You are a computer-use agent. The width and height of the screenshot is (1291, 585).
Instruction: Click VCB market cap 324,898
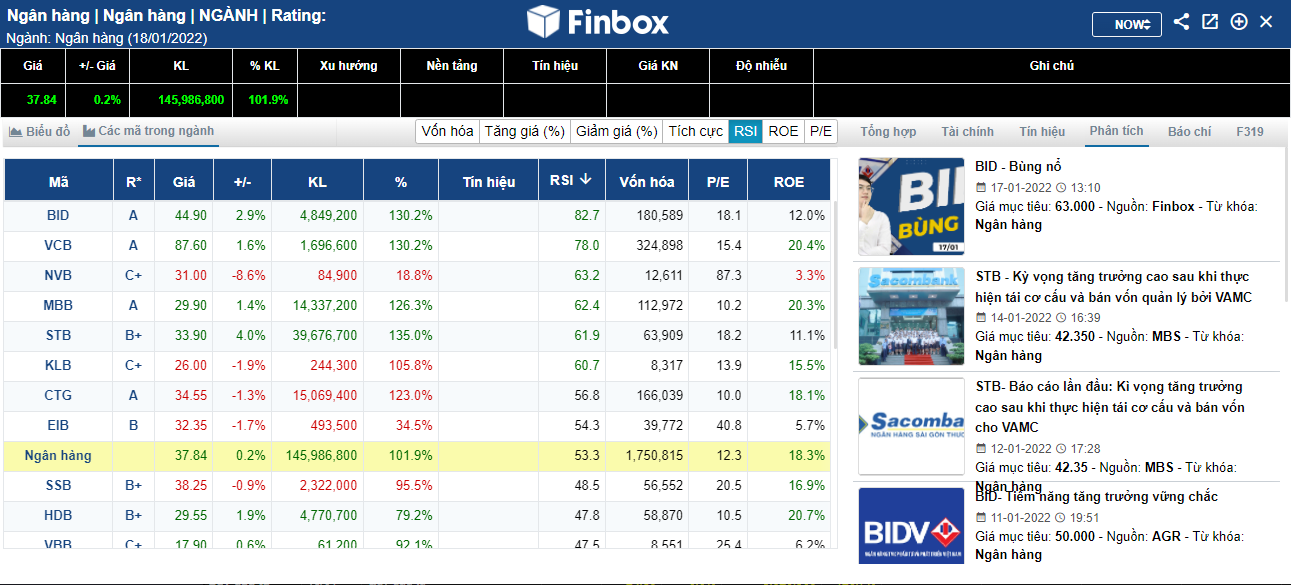(x=659, y=245)
